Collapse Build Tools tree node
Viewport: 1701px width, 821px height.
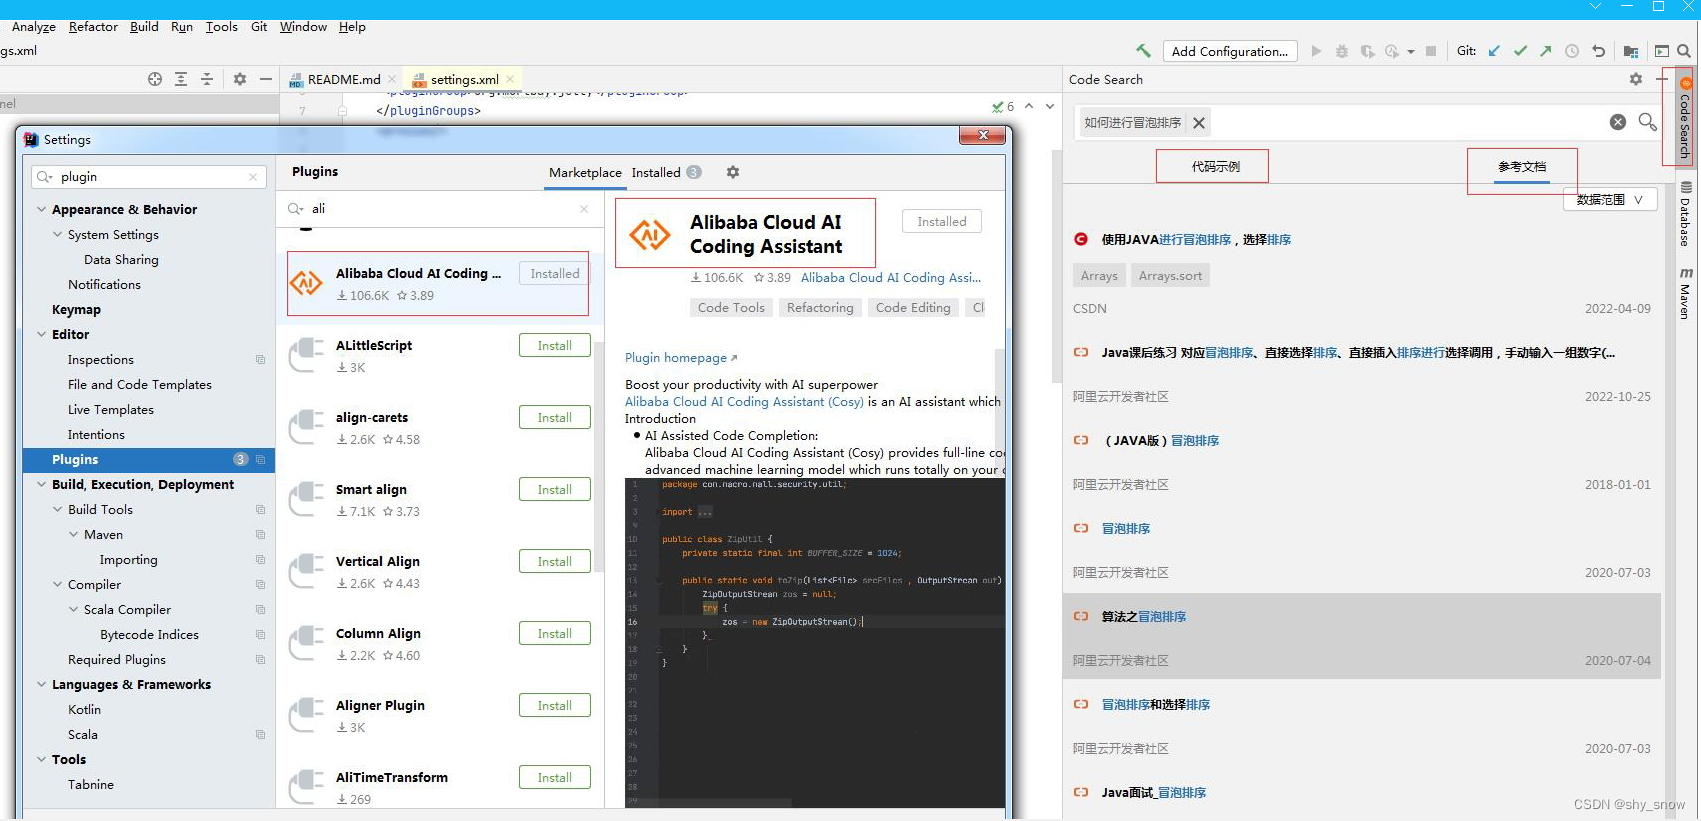(x=58, y=509)
